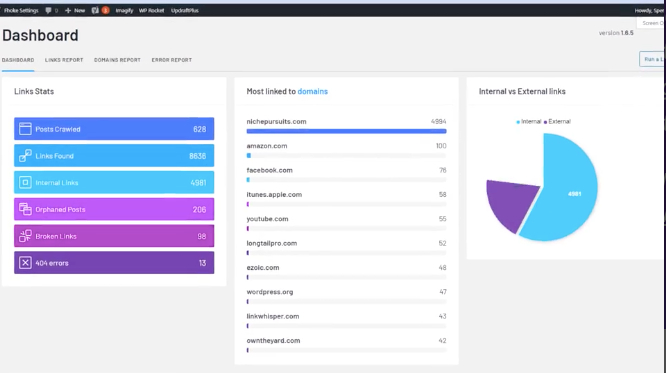Click facebook.com domain name
The image size is (666, 373).
point(269,170)
